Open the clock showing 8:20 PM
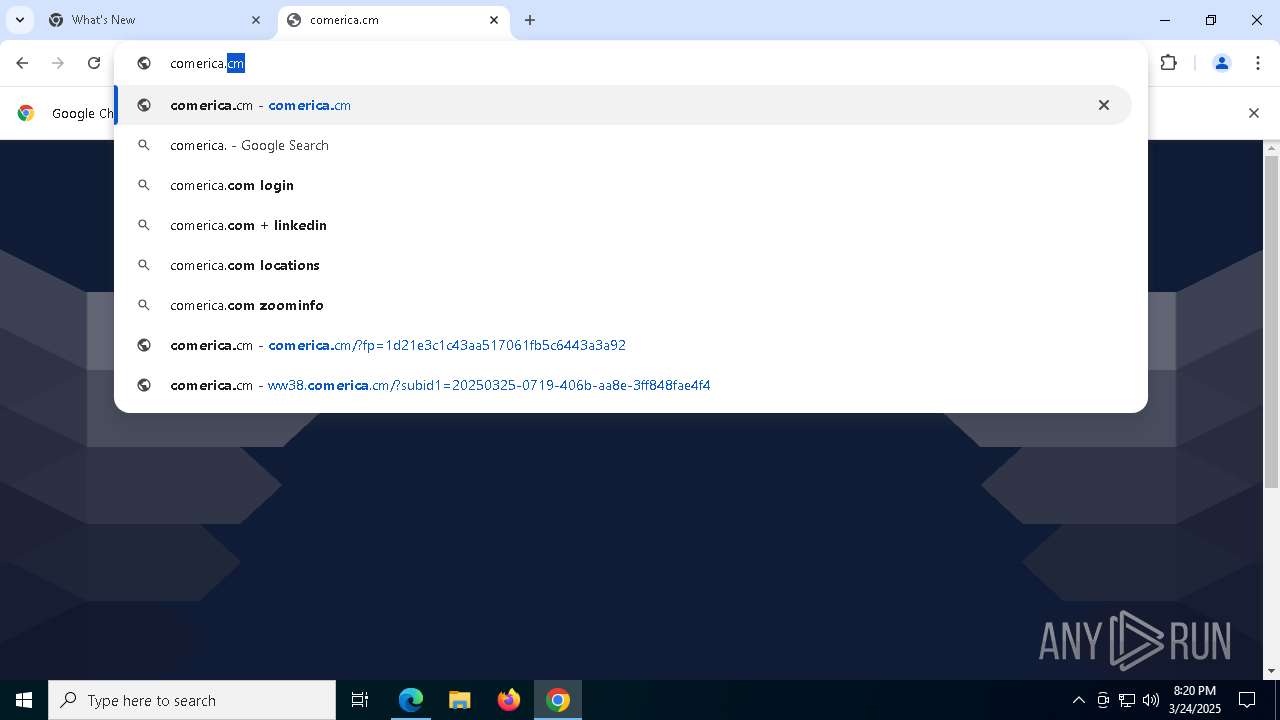The width and height of the screenshot is (1280, 720). click(1195, 700)
